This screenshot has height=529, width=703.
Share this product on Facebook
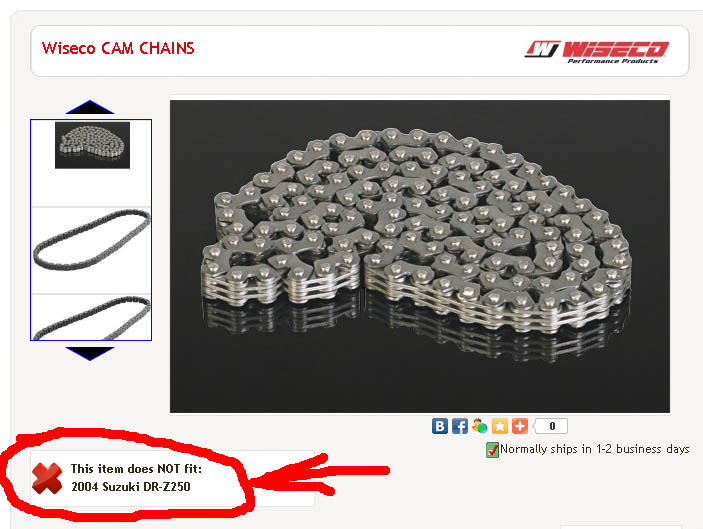(460, 426)
